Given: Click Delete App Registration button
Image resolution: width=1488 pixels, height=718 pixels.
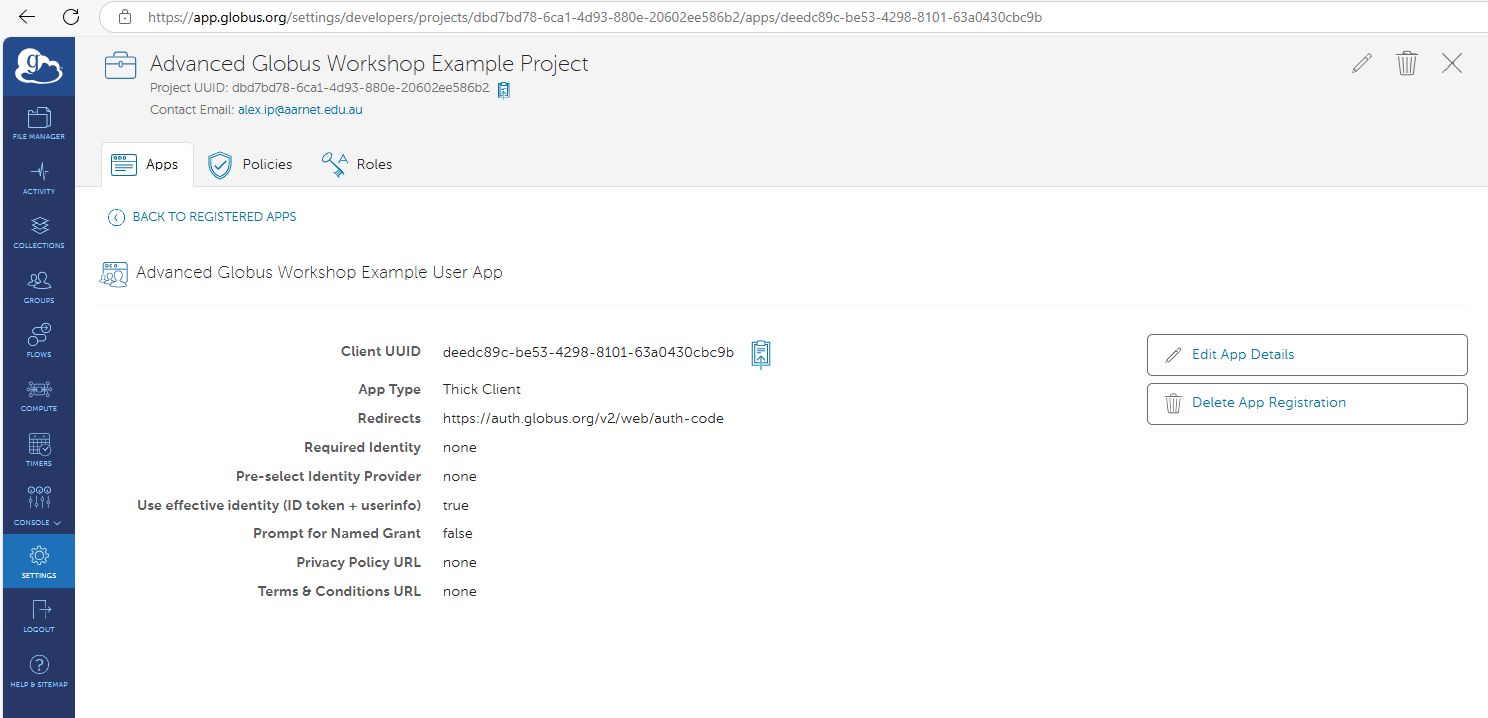Looking at the screenshot, I should point(1306,403).
